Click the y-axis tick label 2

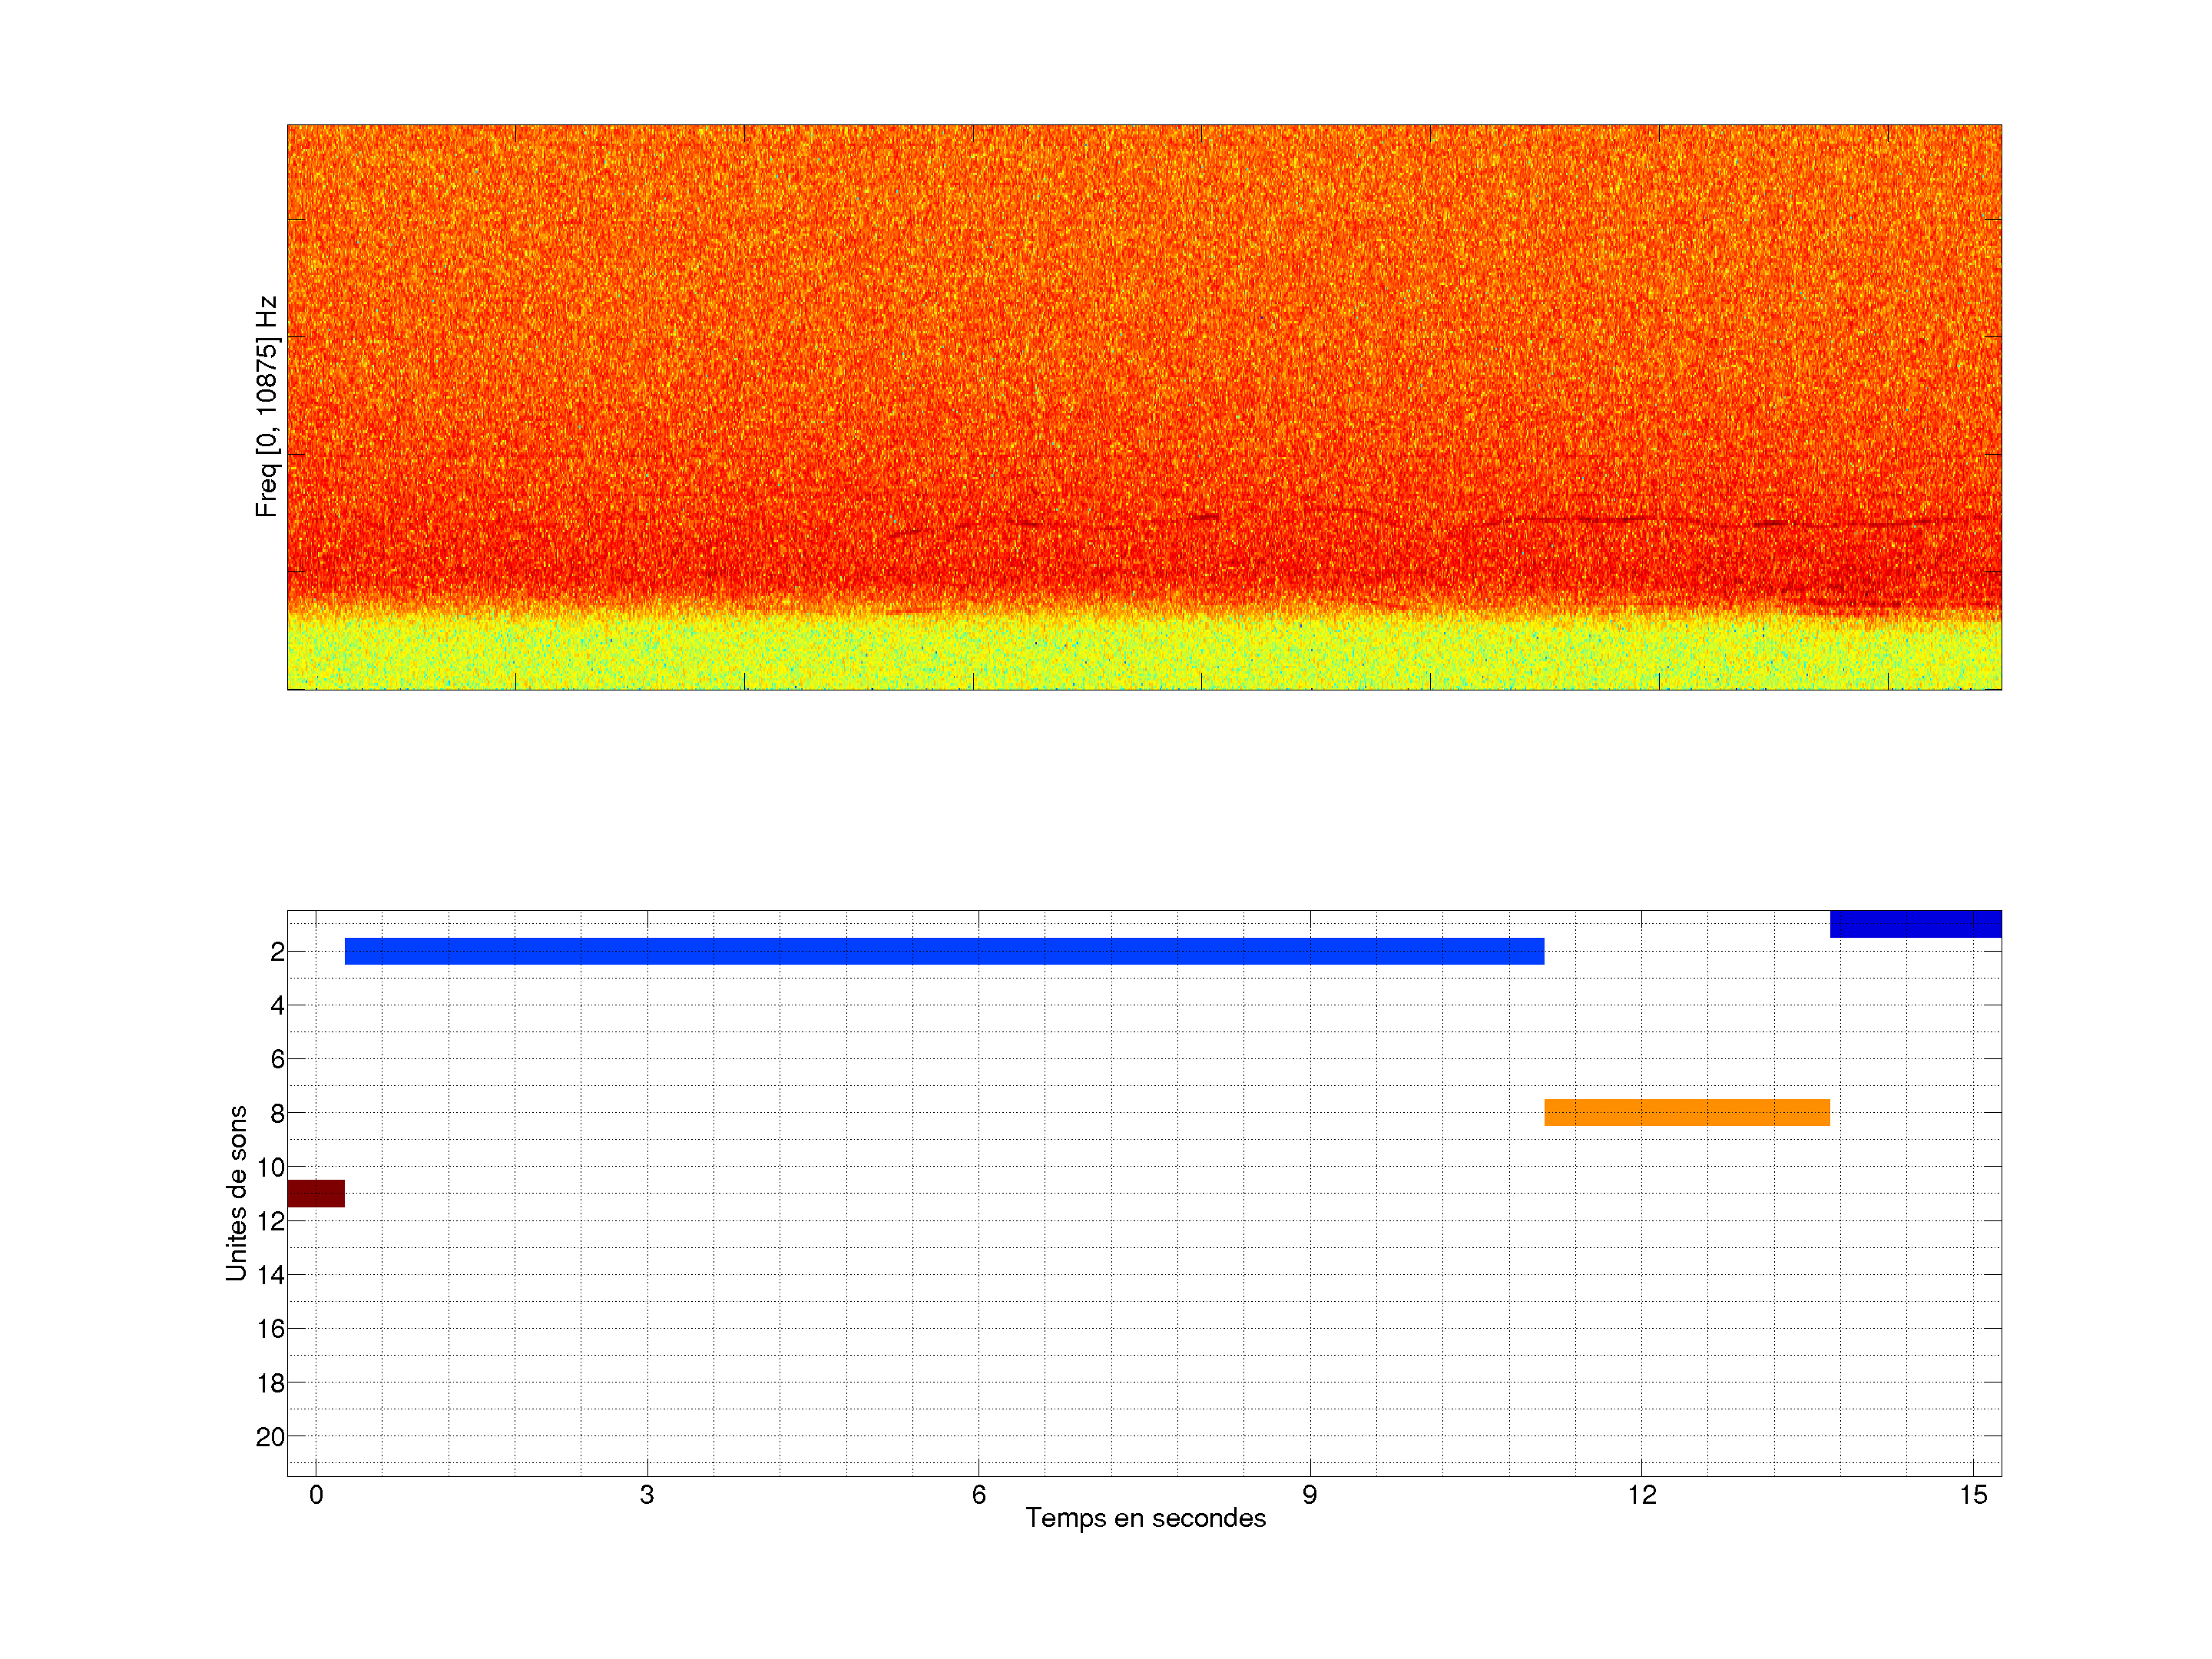click(x=277, y=952)
